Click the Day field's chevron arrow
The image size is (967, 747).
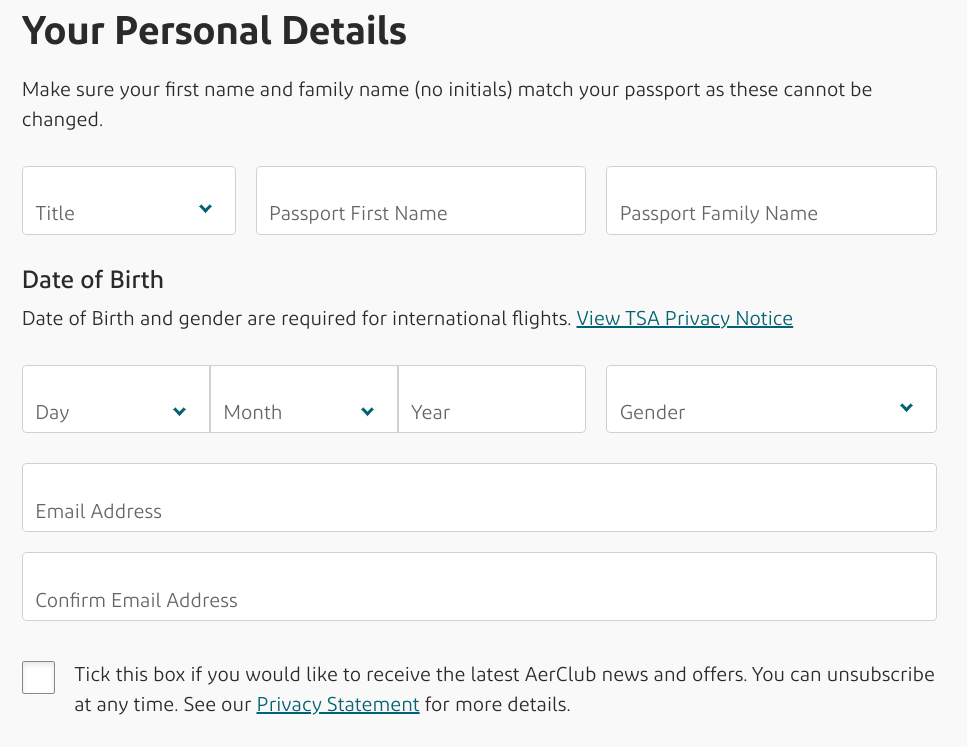(x=180, y=411)
